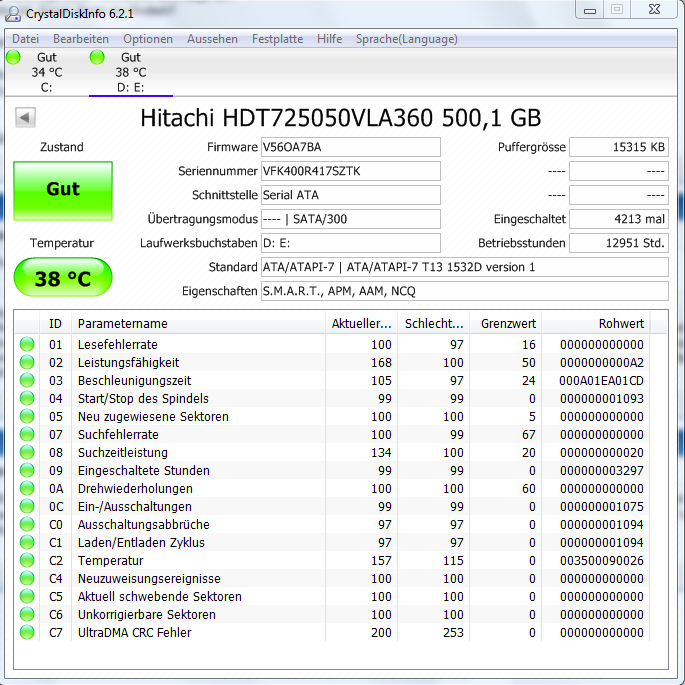Open the Aussehen menu
Screen dimensions: 685x685
pyautogui.click(x=212, y=39)
